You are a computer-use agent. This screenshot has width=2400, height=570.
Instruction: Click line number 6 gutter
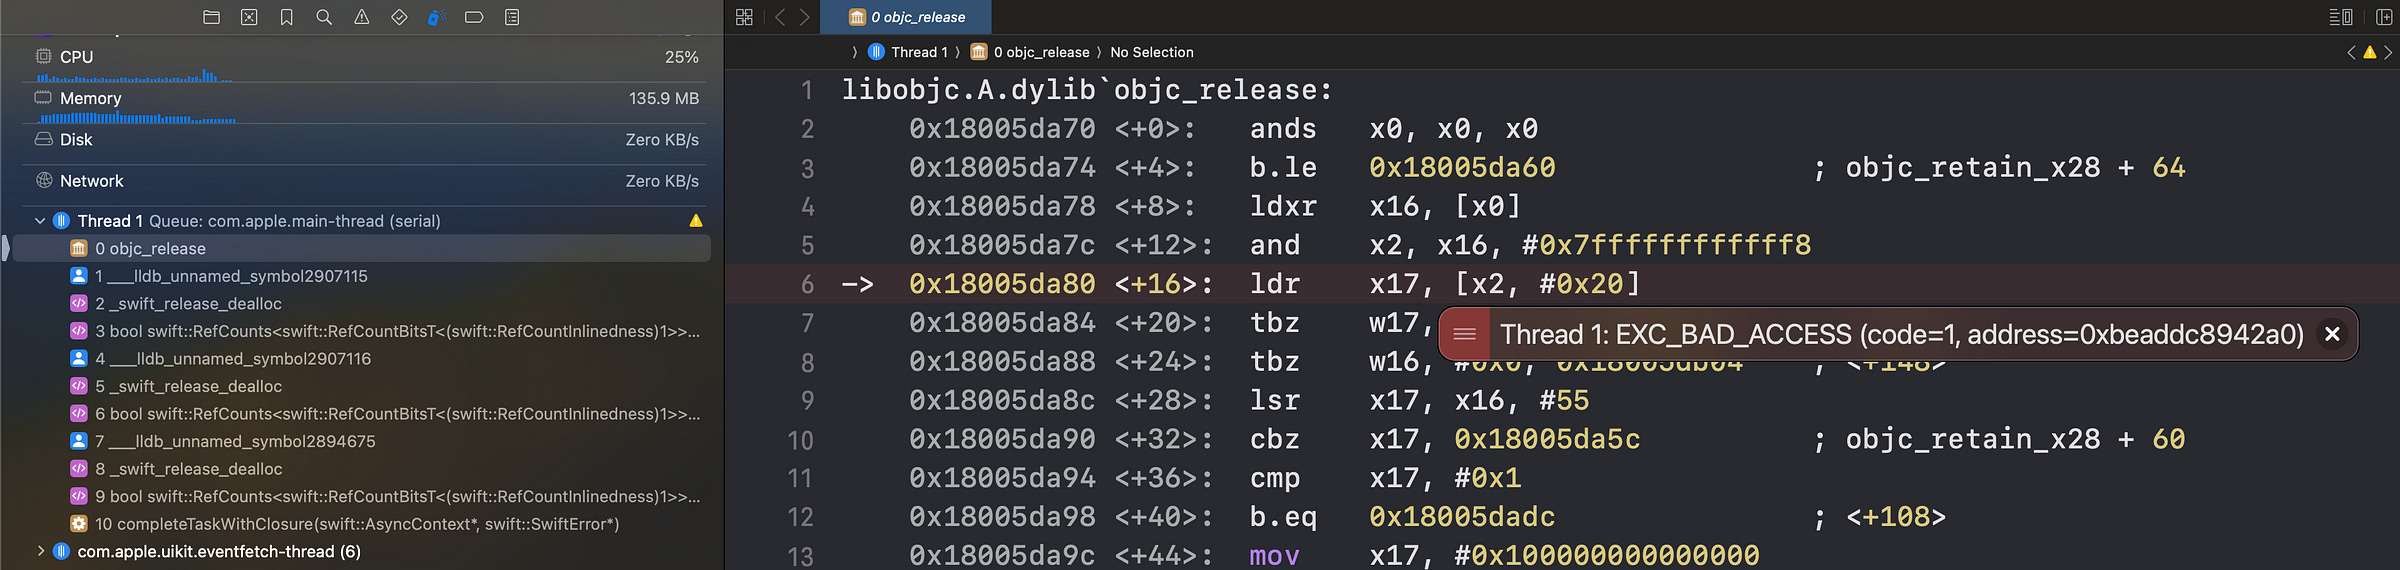[x=807, y=285]
